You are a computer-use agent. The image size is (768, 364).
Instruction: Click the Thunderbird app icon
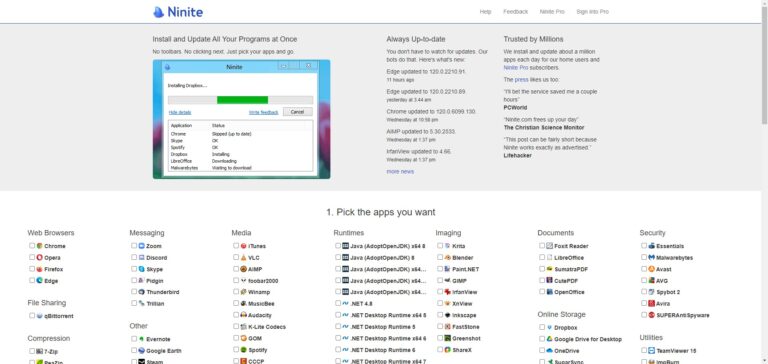coord(142,292)
